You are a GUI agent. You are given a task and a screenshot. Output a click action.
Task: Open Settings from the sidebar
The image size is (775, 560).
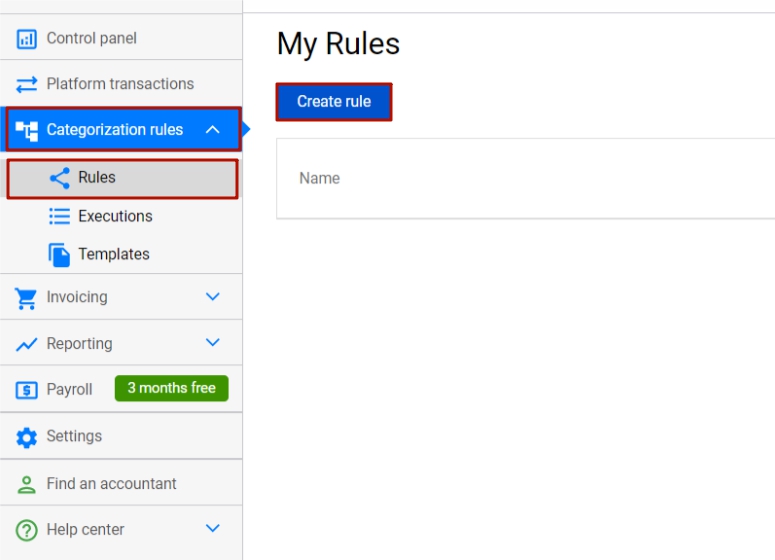click(74, 436)
